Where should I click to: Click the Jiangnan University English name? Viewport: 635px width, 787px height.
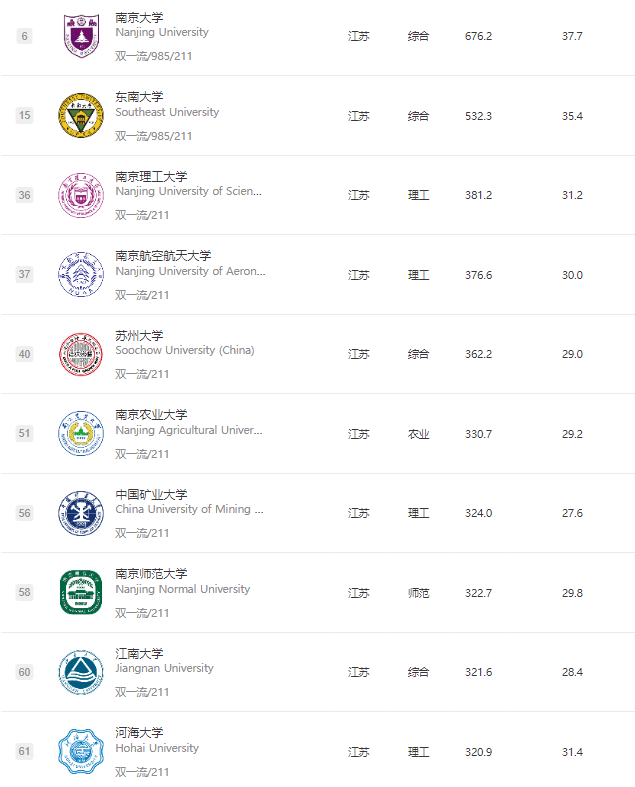[x=164, y=668]
